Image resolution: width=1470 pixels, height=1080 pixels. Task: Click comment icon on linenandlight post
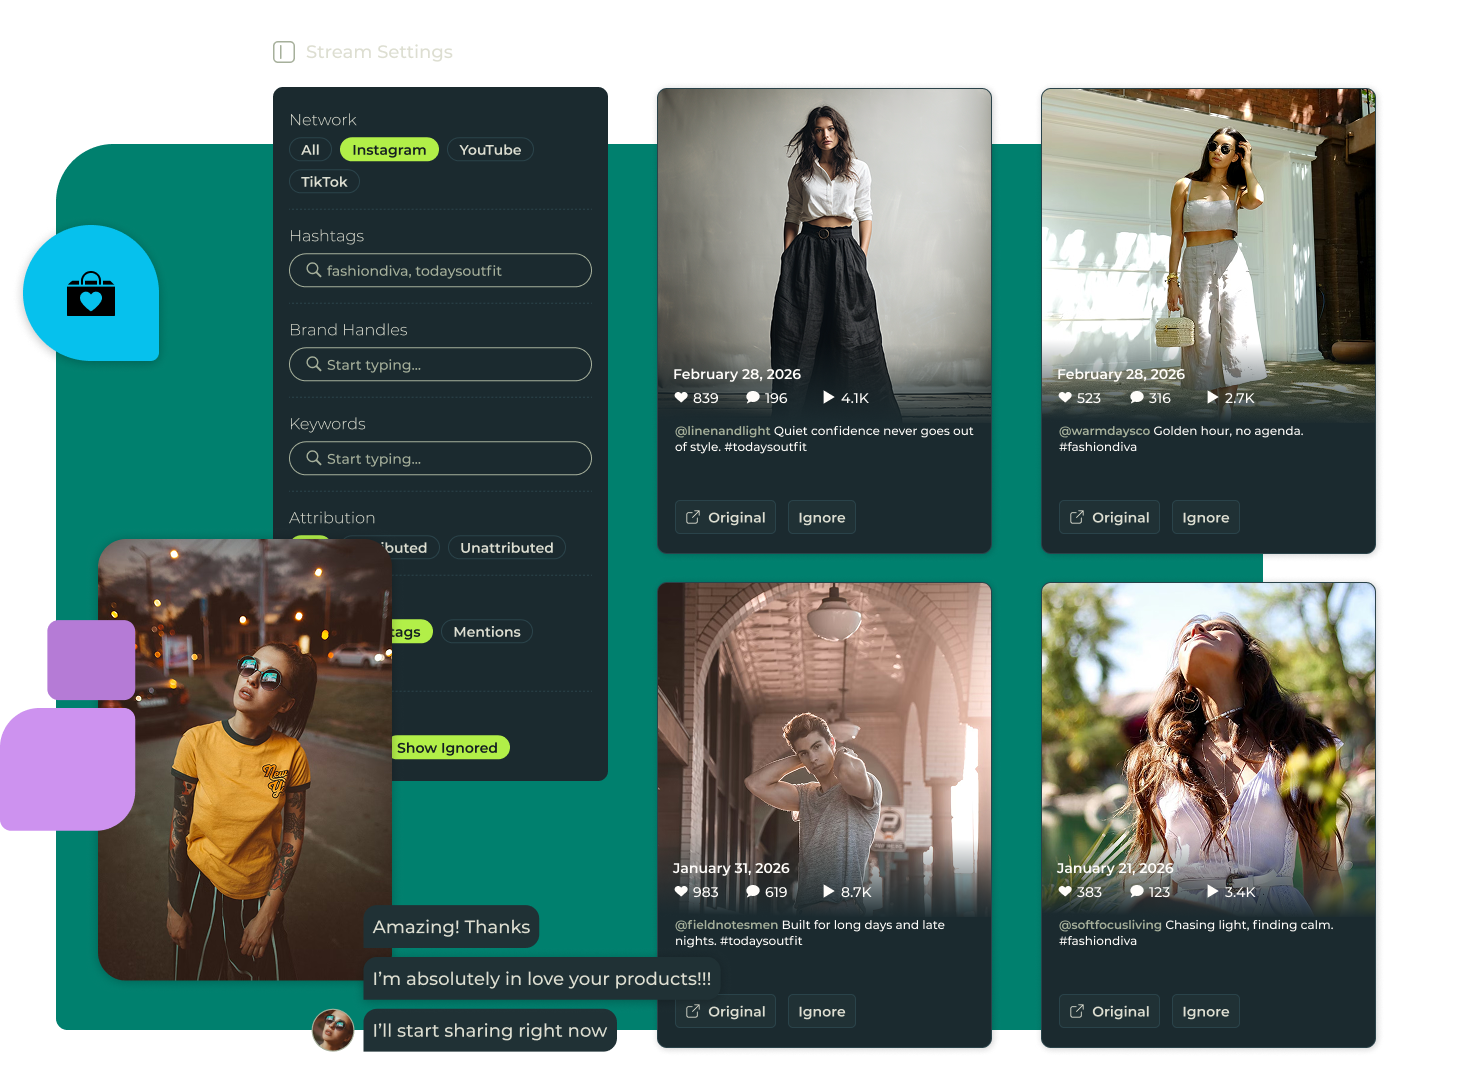[753, 397]
